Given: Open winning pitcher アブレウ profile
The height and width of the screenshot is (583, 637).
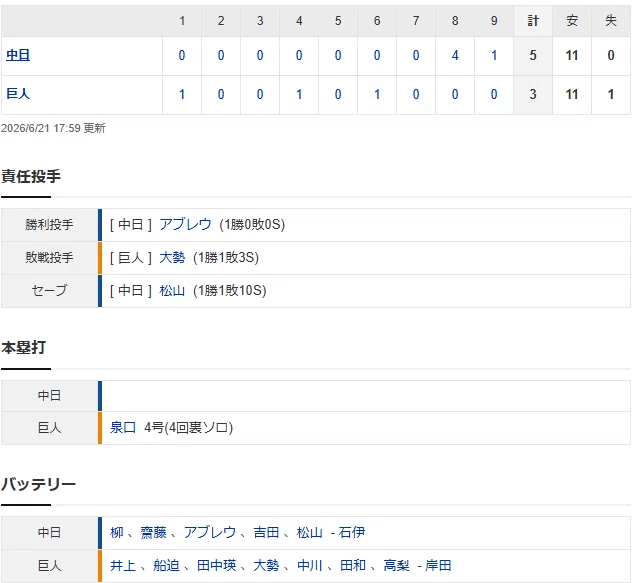Looking at the screenshot, I should click(185, 224).
